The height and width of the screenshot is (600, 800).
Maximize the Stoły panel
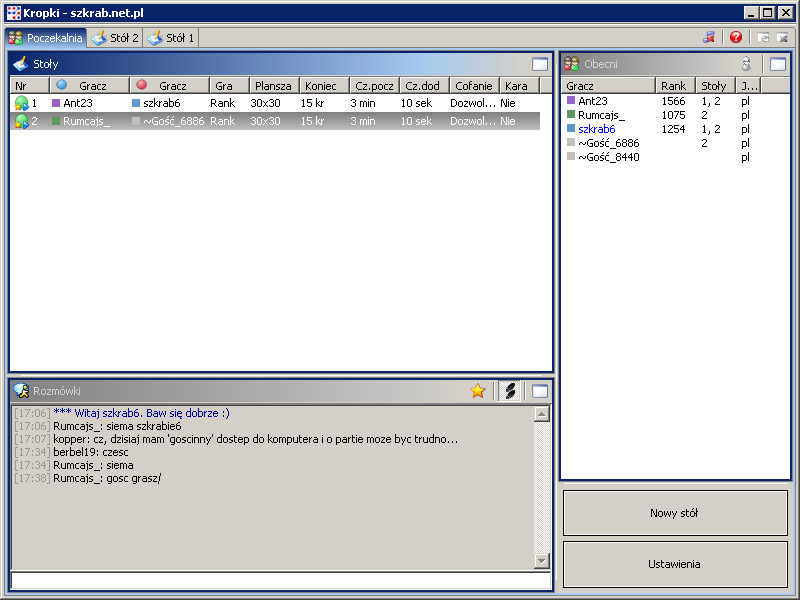tap(540, 64)
